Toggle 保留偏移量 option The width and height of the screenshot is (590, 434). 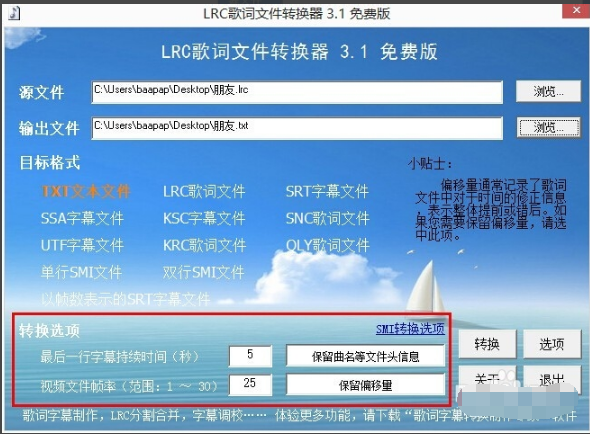tap(365, 385)
